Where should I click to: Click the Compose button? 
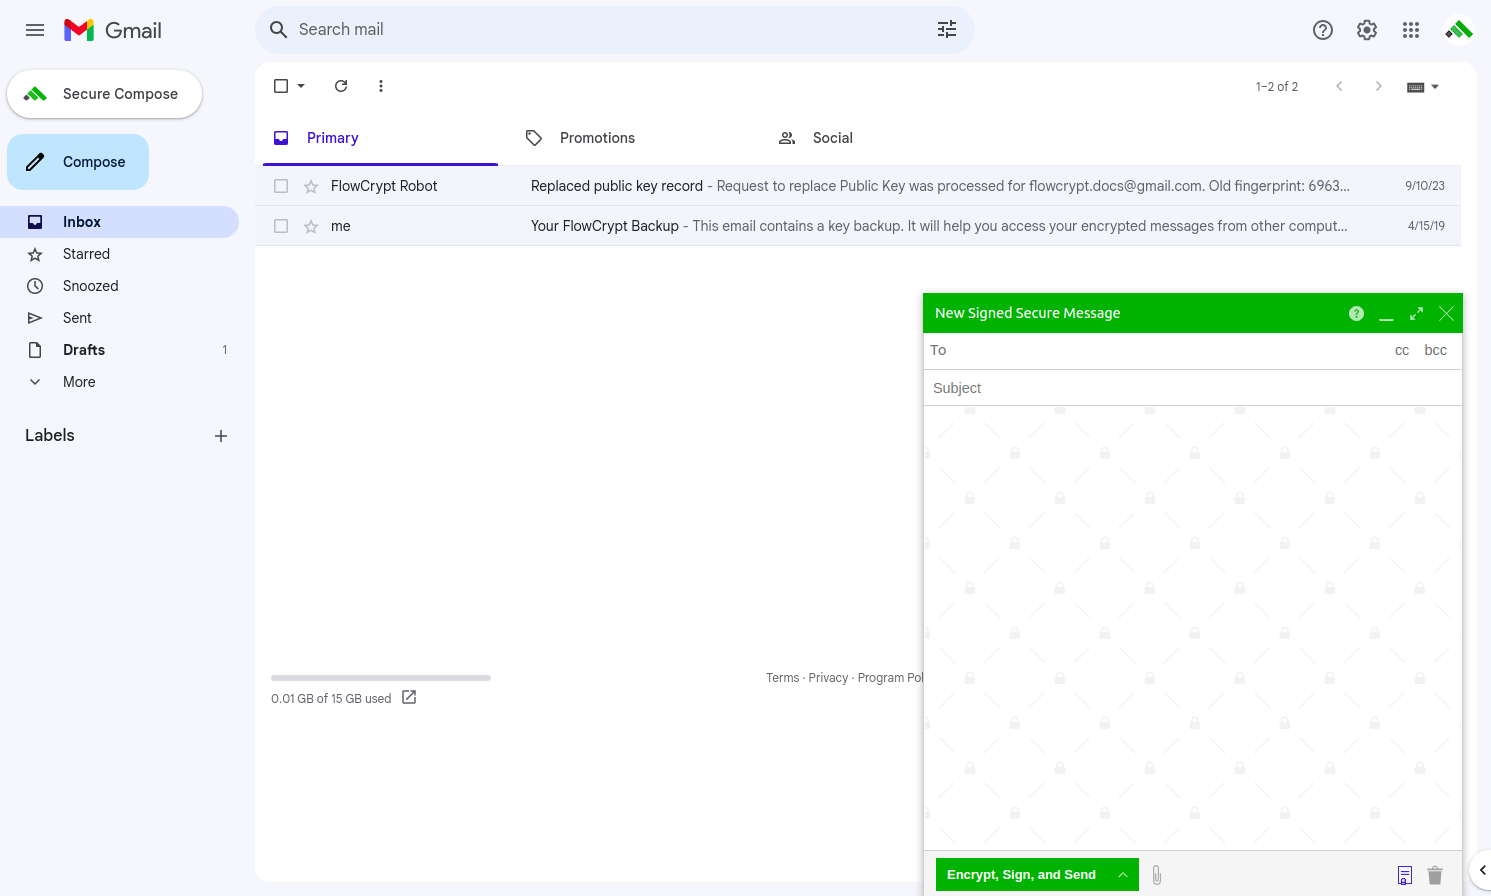[78, 162]
